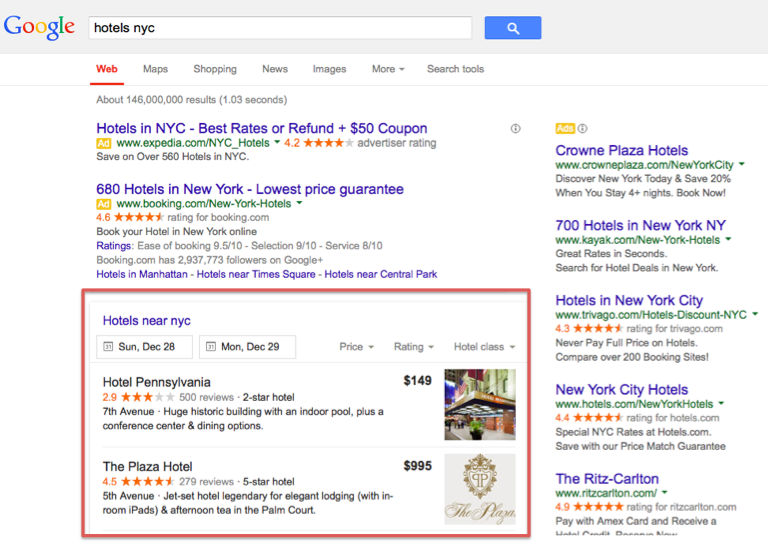Open Search tools
Screen dimensions: 768x556
click(x=456, y=69)
